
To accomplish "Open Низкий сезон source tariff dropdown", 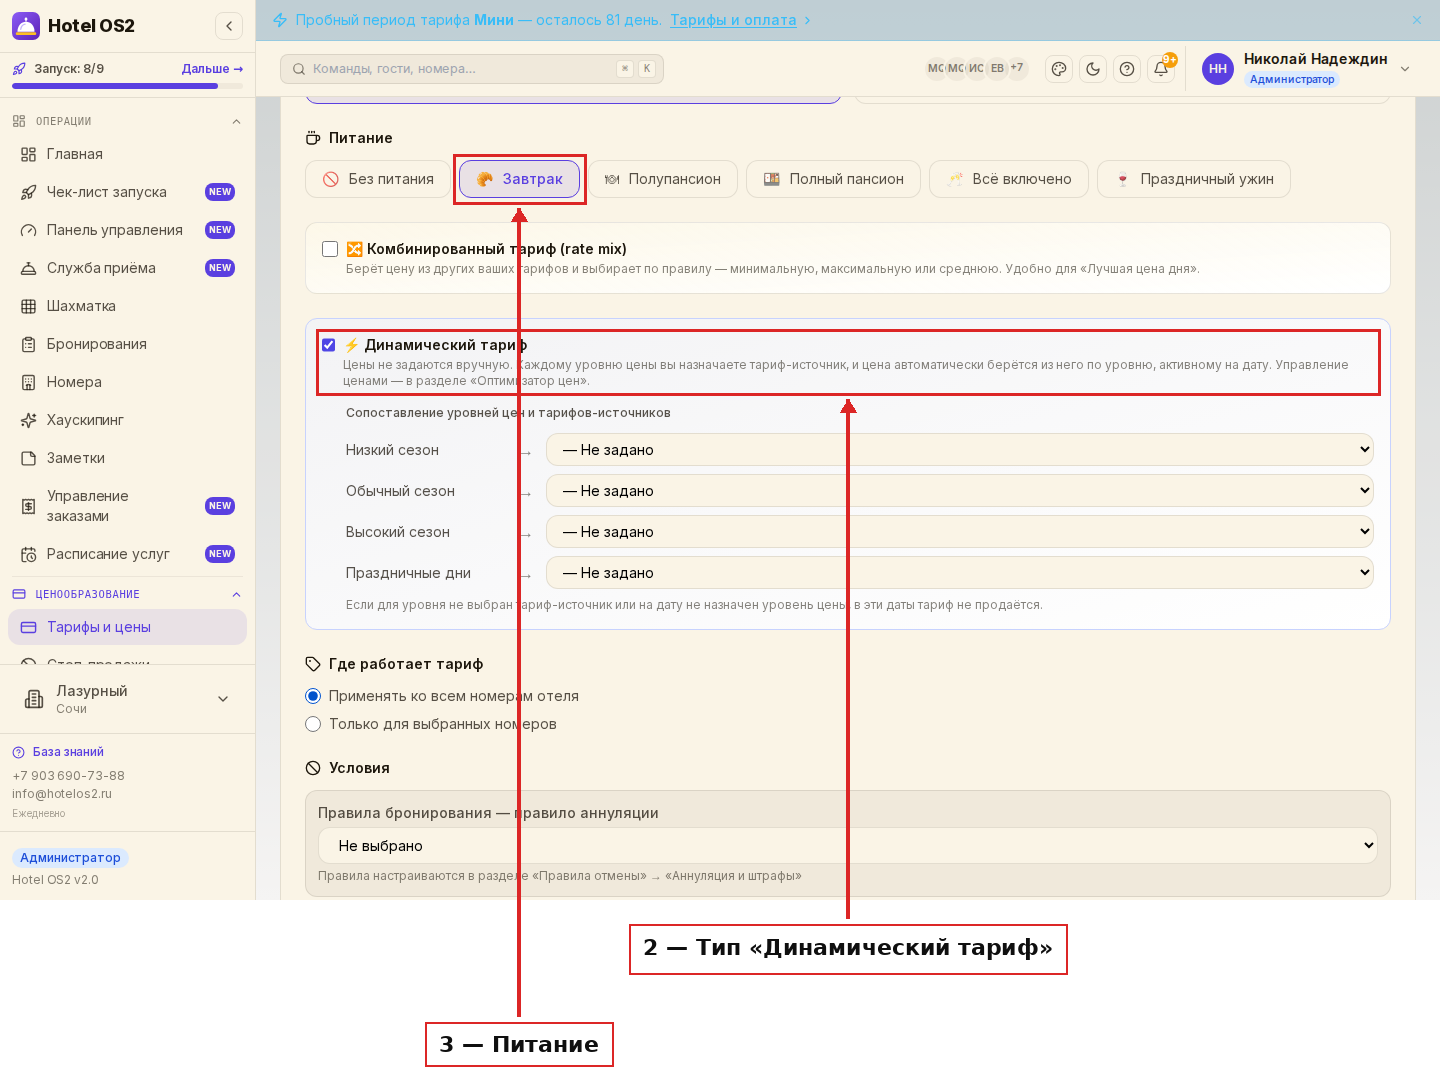I will click(960, 450).
